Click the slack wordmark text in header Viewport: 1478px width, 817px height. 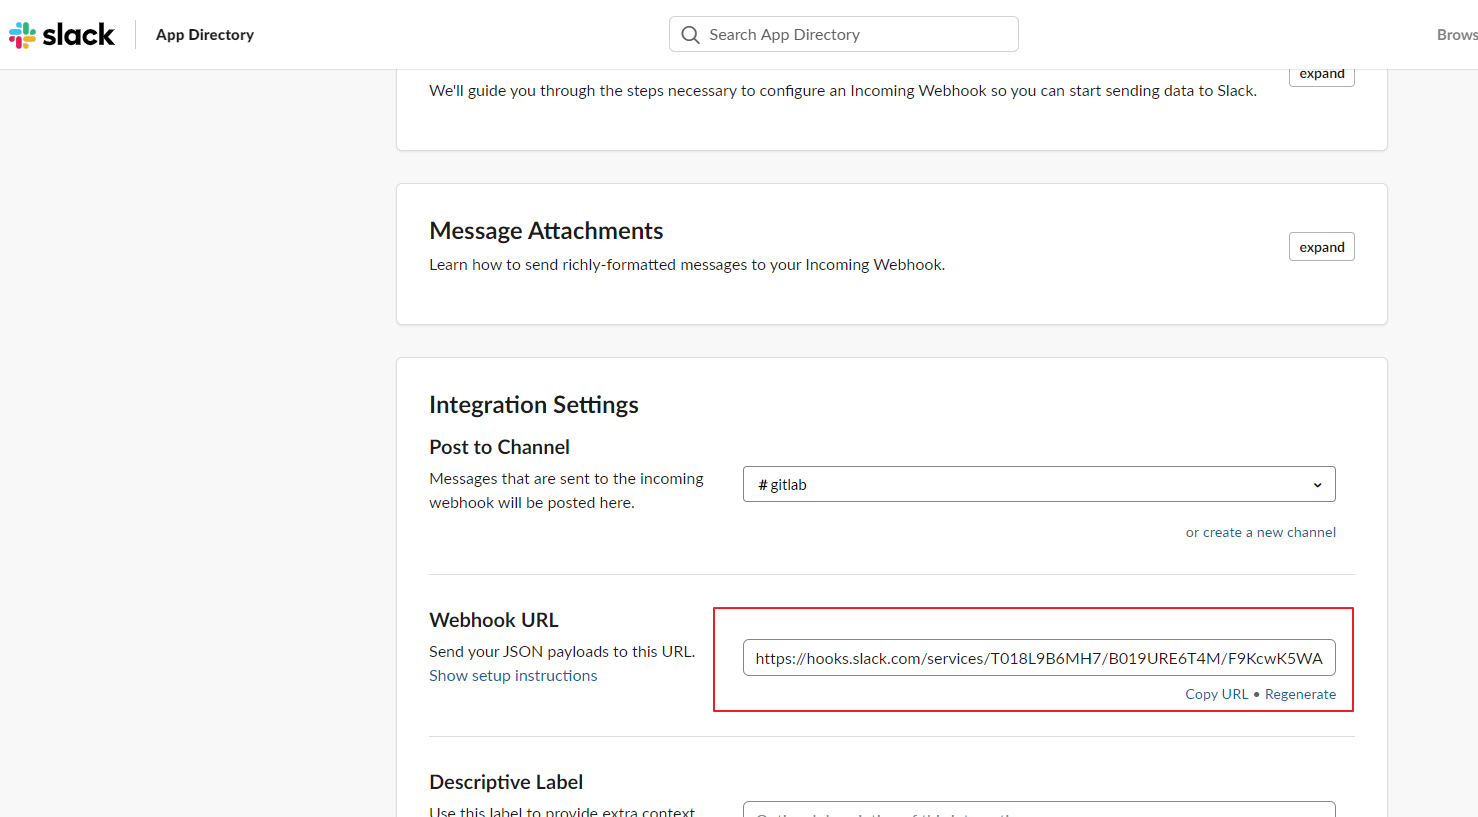pyautogui.click(x=78, y=35)
